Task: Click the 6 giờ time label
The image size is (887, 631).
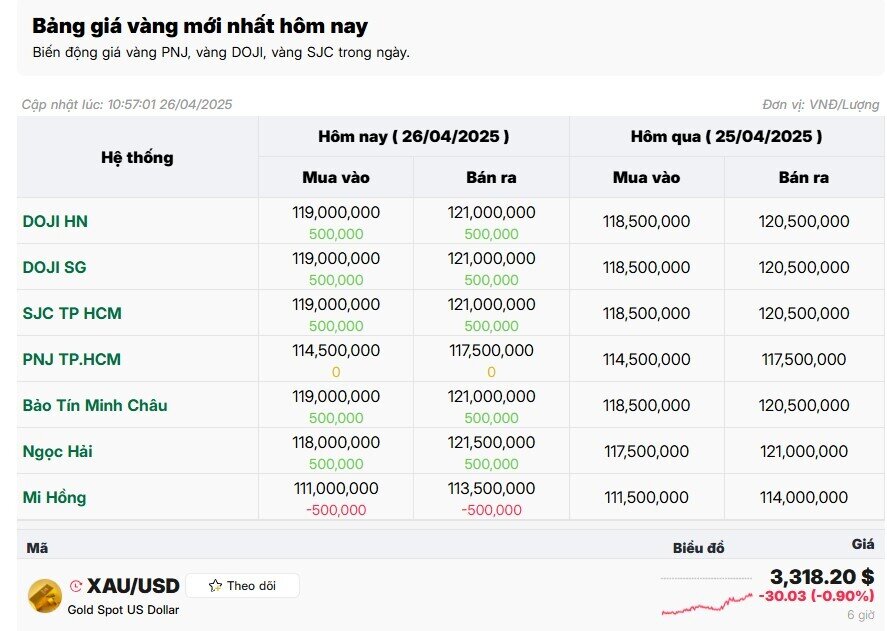Action: [860, 615]
